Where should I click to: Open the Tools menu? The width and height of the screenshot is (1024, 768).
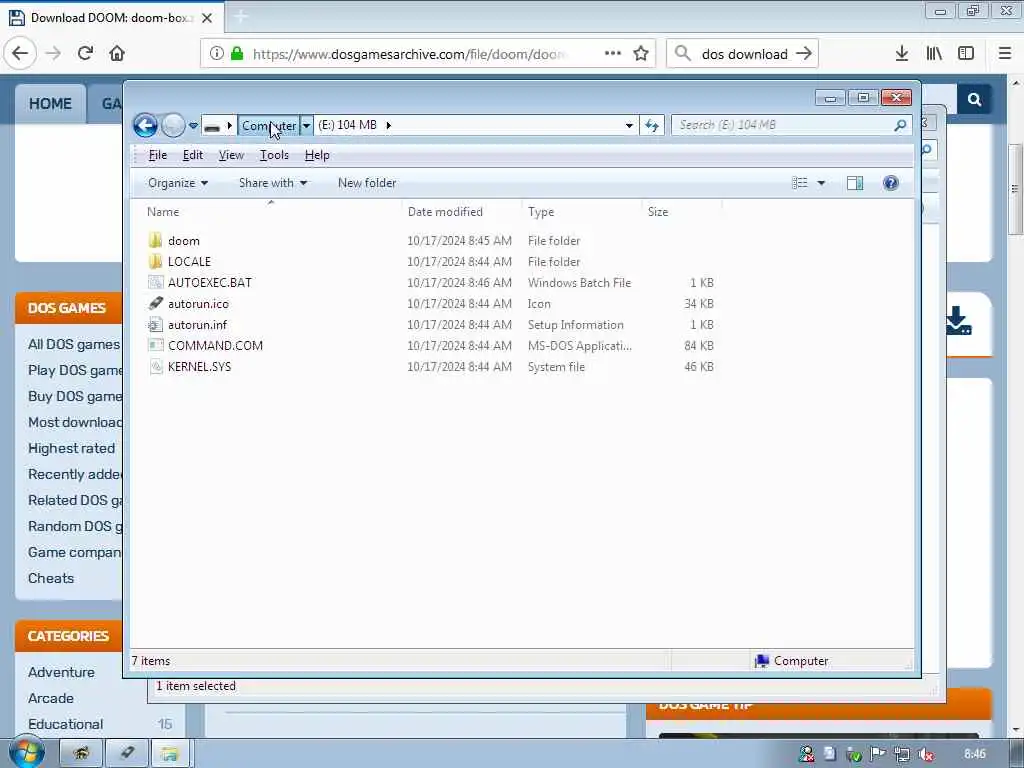[x=274, y=155]
